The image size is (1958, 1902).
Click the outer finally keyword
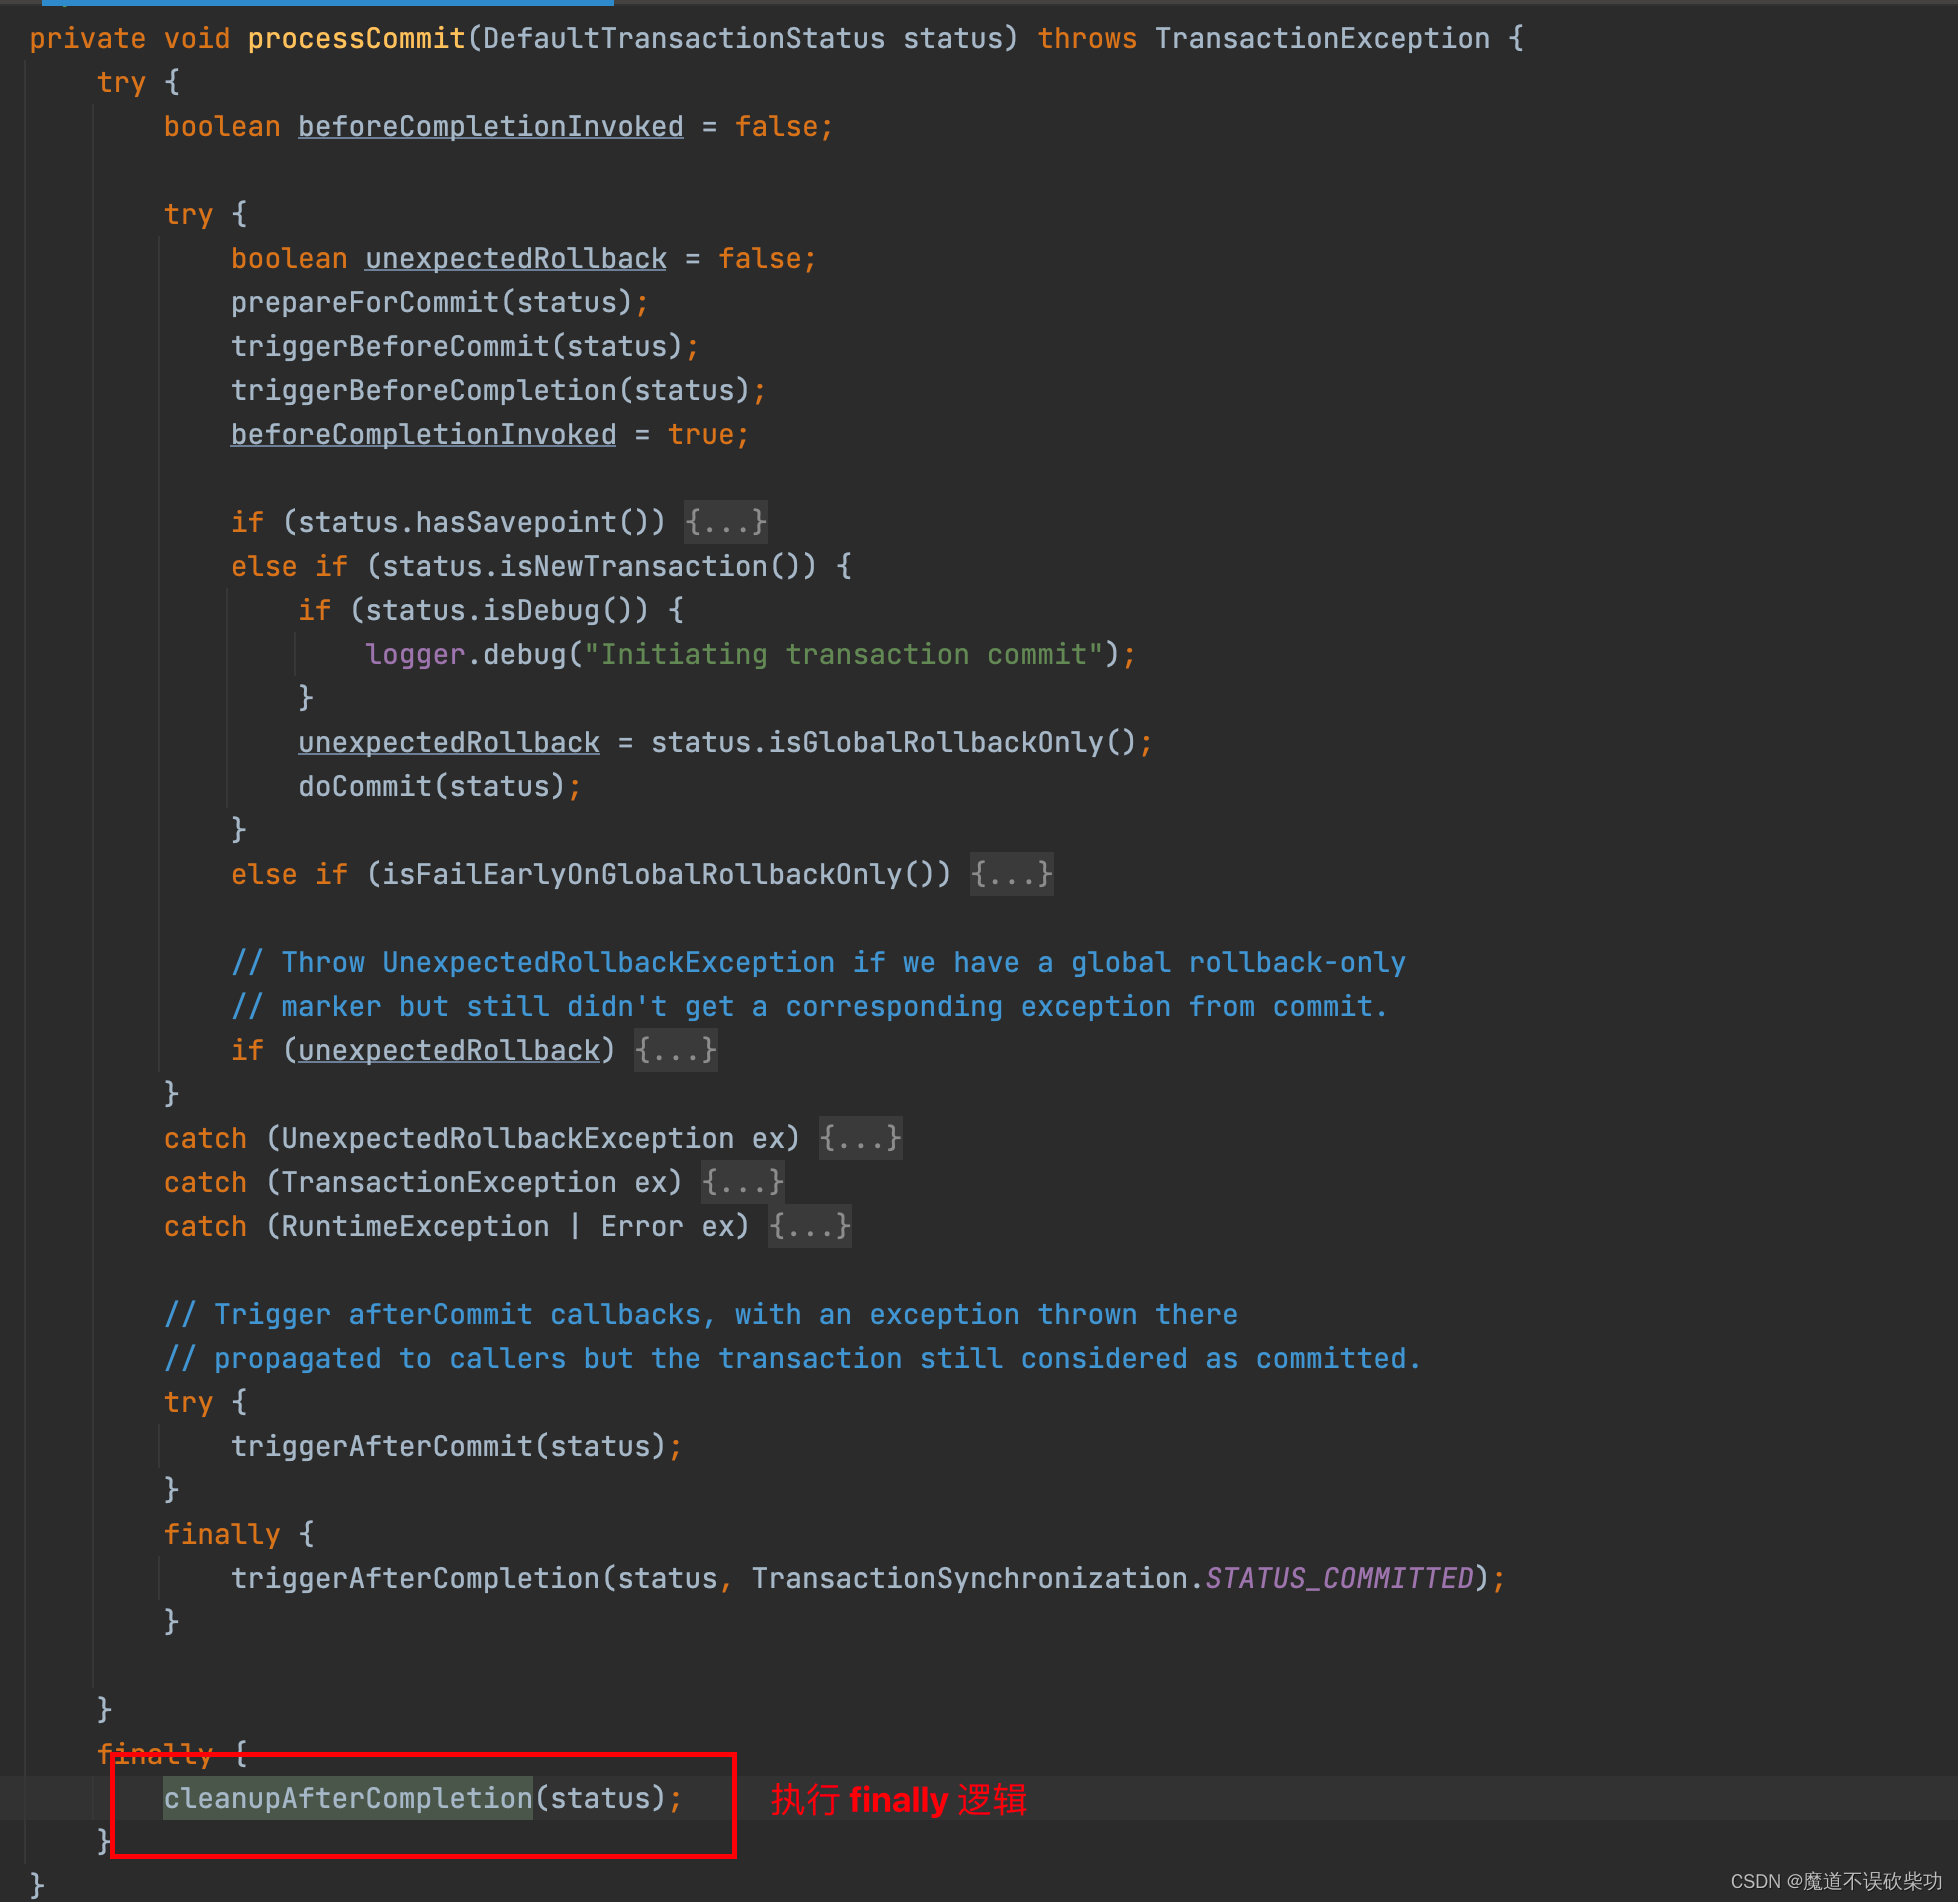154,1754
